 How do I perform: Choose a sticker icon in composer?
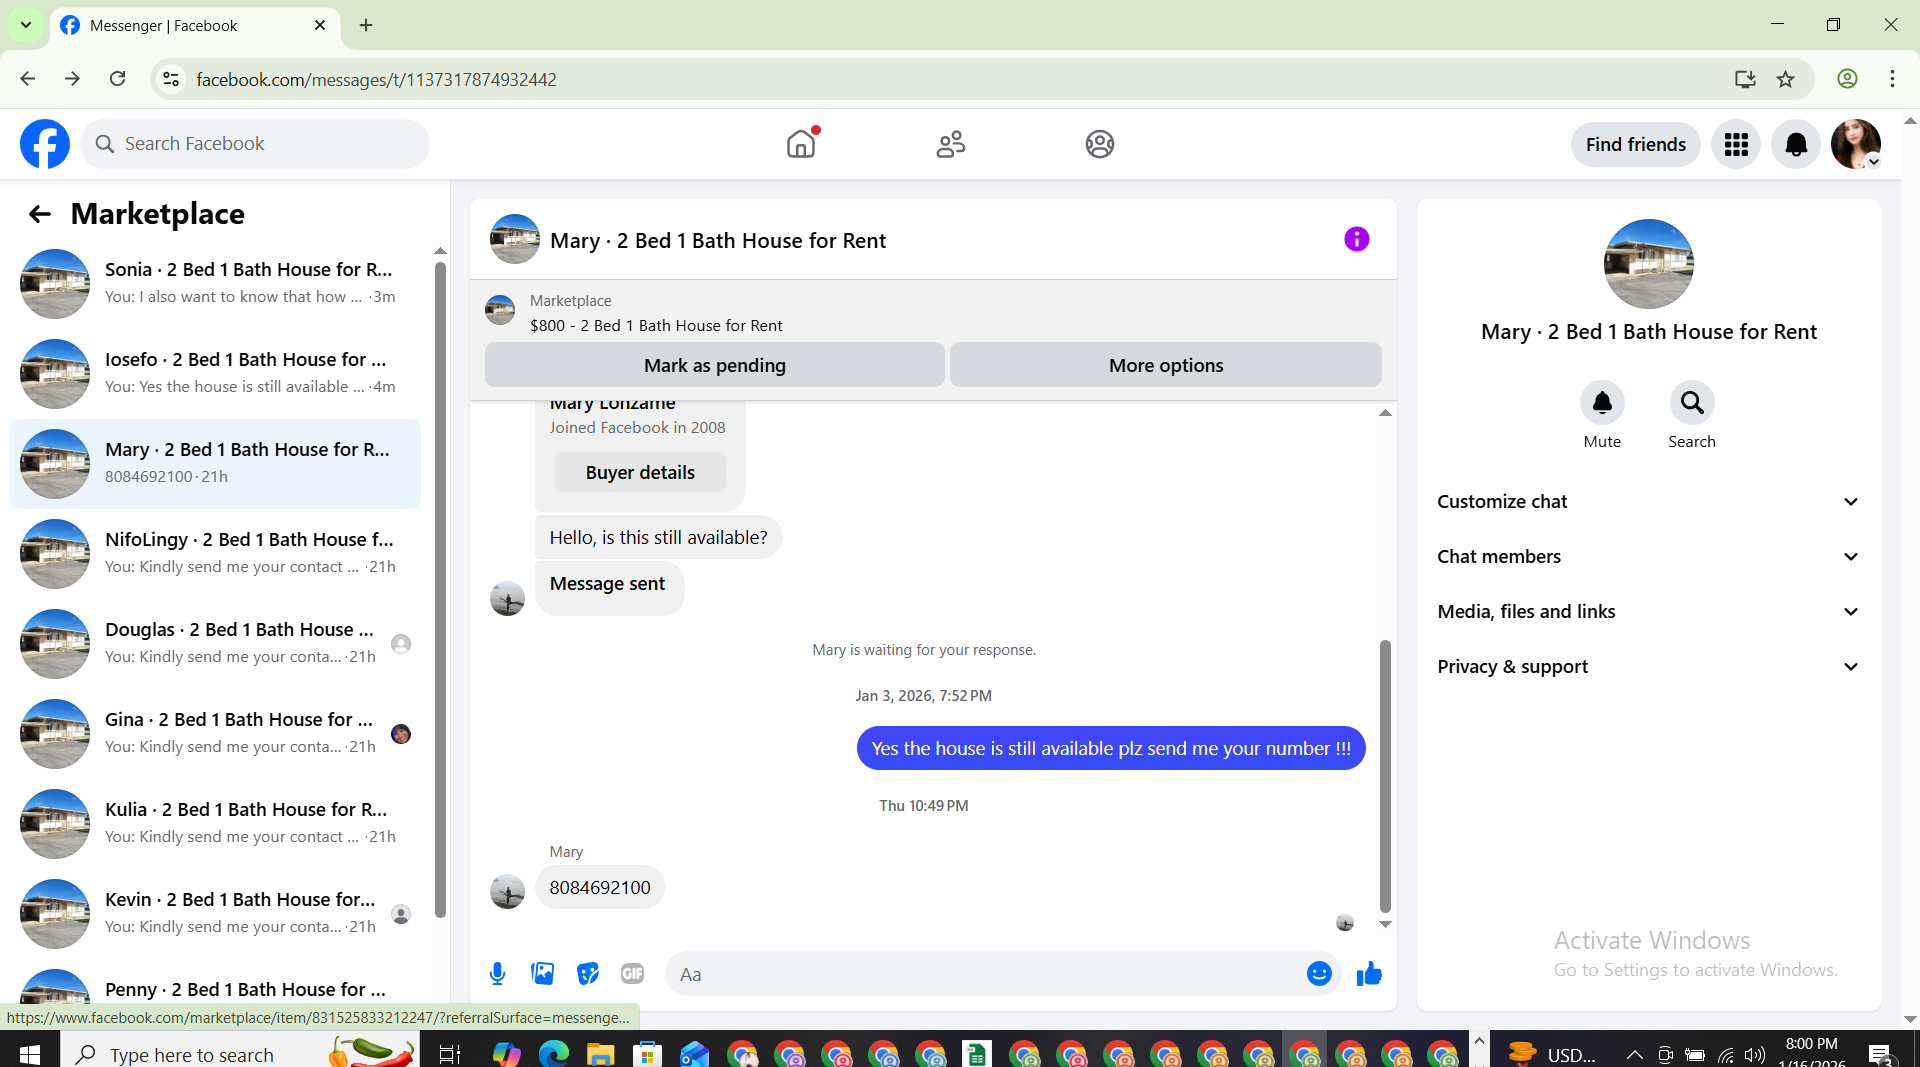pos(588,974)
